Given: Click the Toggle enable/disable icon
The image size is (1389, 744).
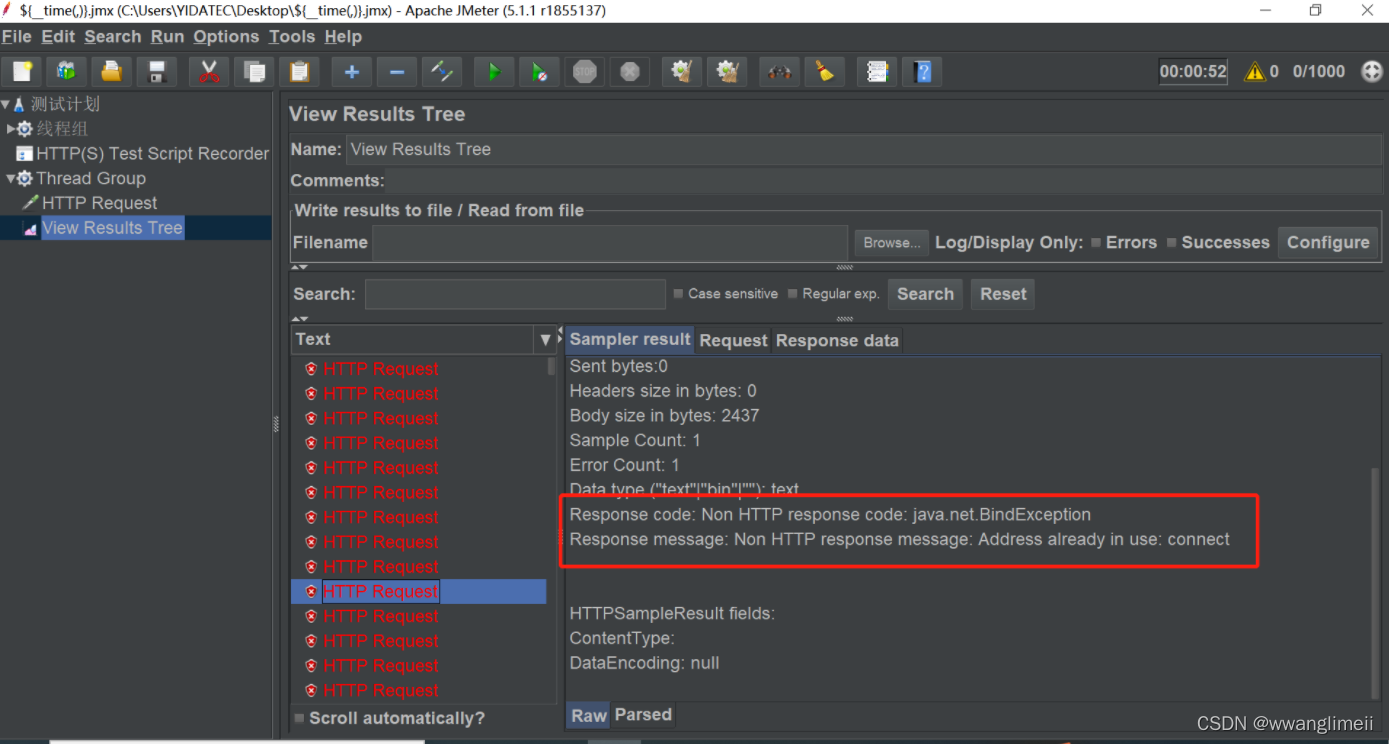Looking at the screenshot, I should click(x=441, y=71).
